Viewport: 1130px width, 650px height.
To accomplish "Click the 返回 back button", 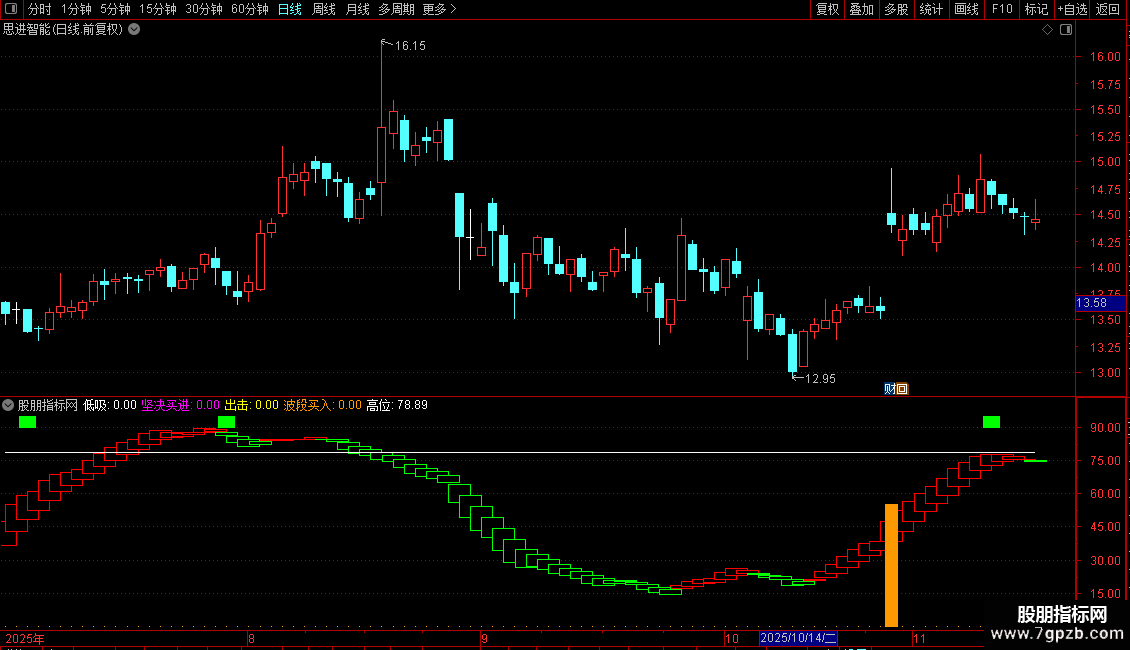I will click(x=1108, y=9).
